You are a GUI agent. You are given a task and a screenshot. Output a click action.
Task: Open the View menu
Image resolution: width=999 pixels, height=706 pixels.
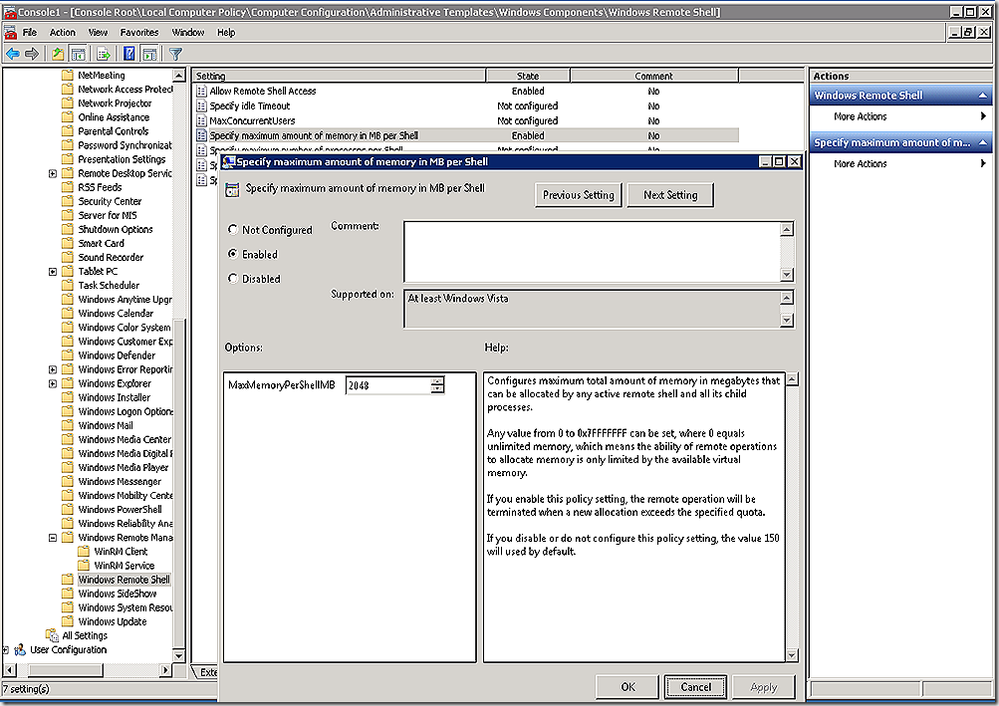point(97,32)
